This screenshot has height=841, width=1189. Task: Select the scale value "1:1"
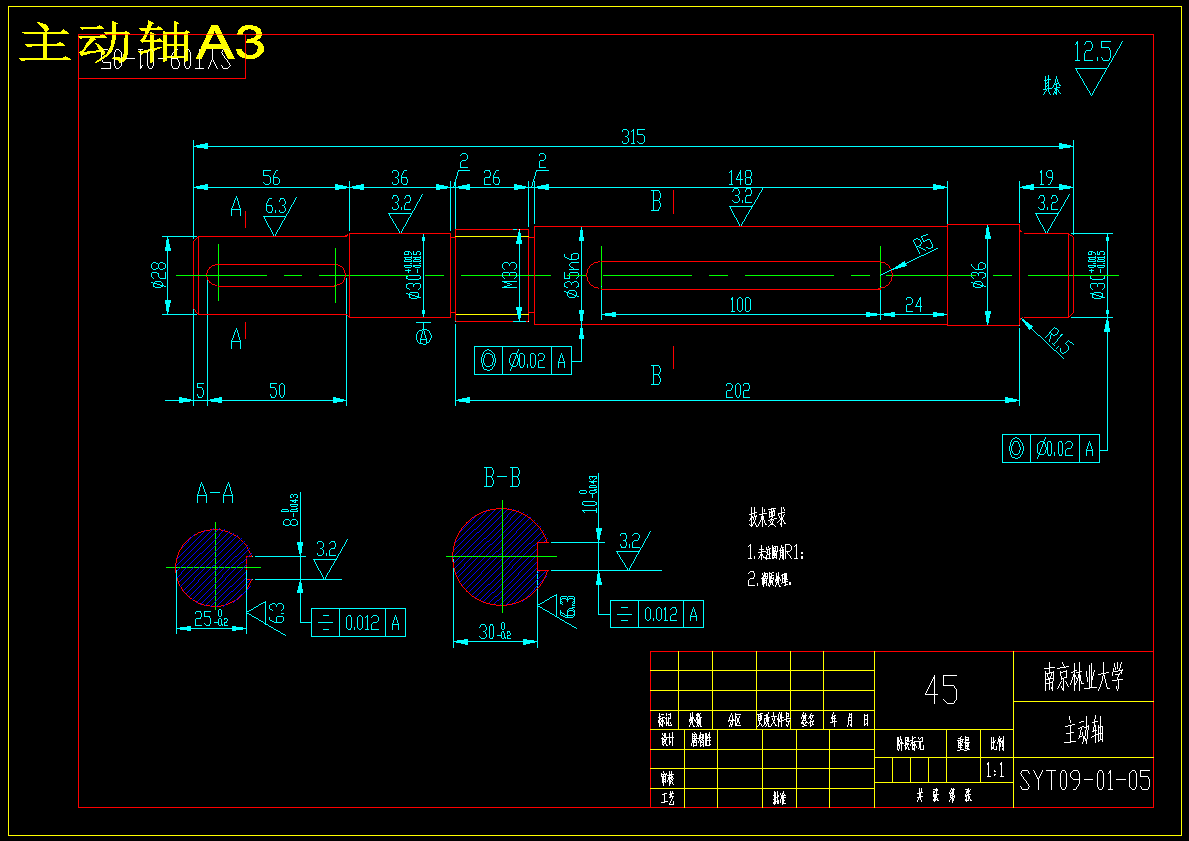995,770
